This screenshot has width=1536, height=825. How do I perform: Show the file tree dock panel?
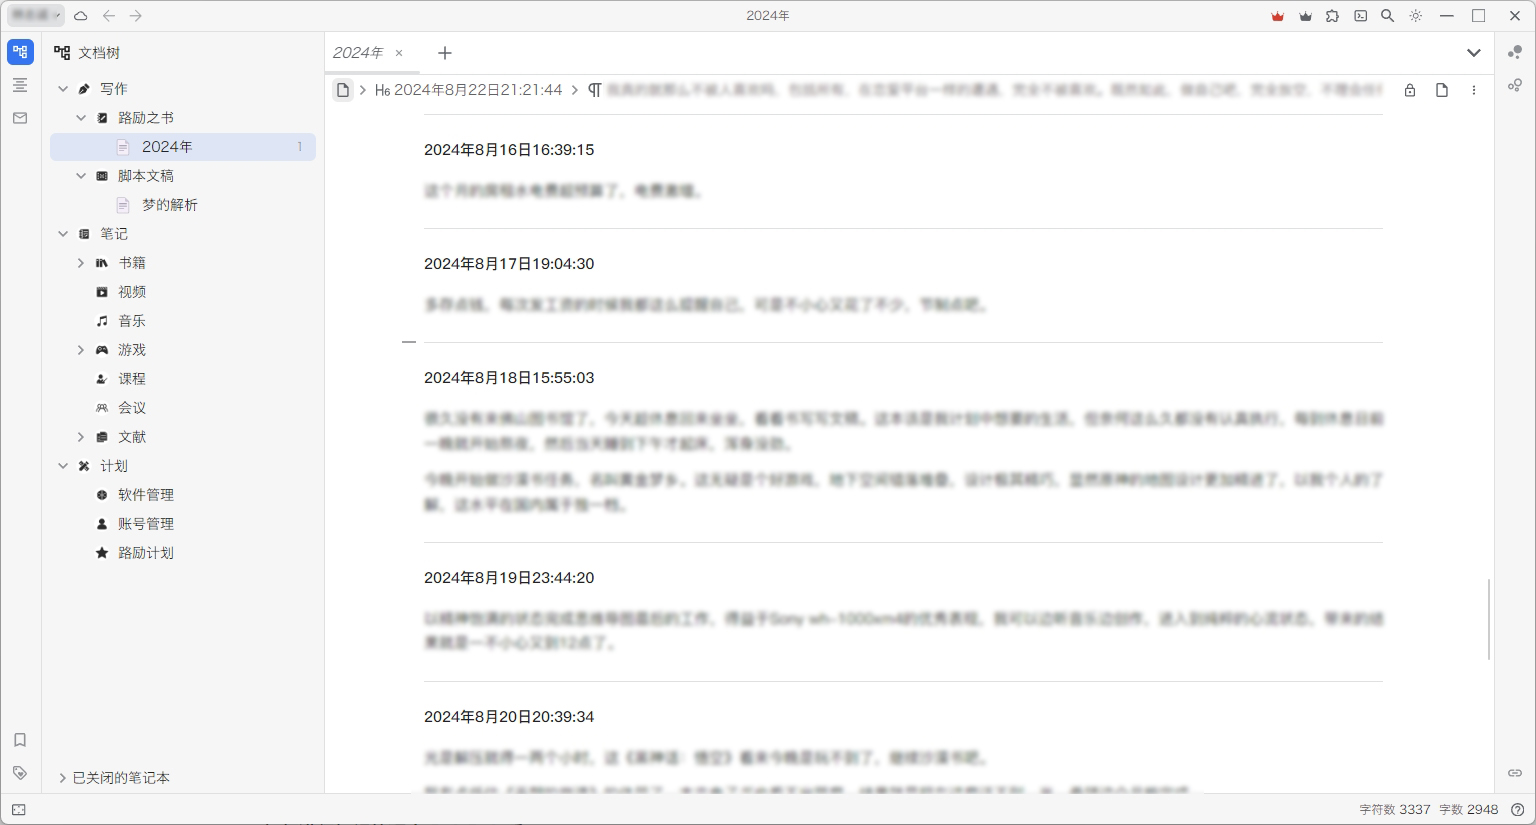[20, 52]
